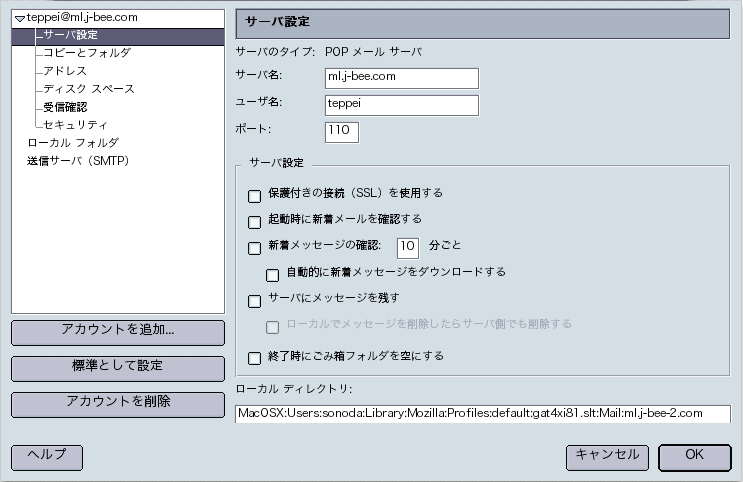Enable 自動的に新着メッセージをダウンロードする checkbox
The width and height of the screenshot is (743, 482).
pos(272,275)
